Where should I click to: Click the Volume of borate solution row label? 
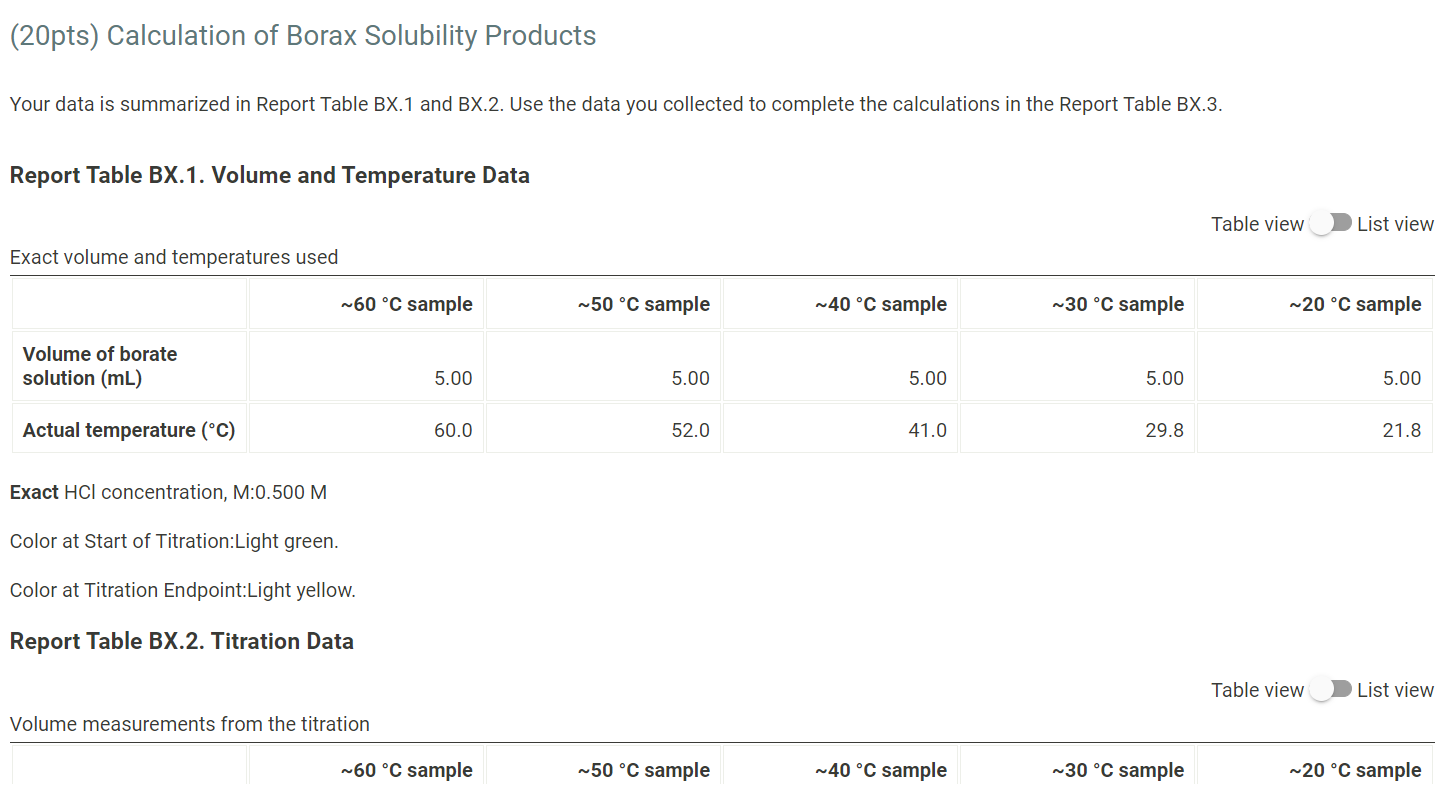[100, 365]
